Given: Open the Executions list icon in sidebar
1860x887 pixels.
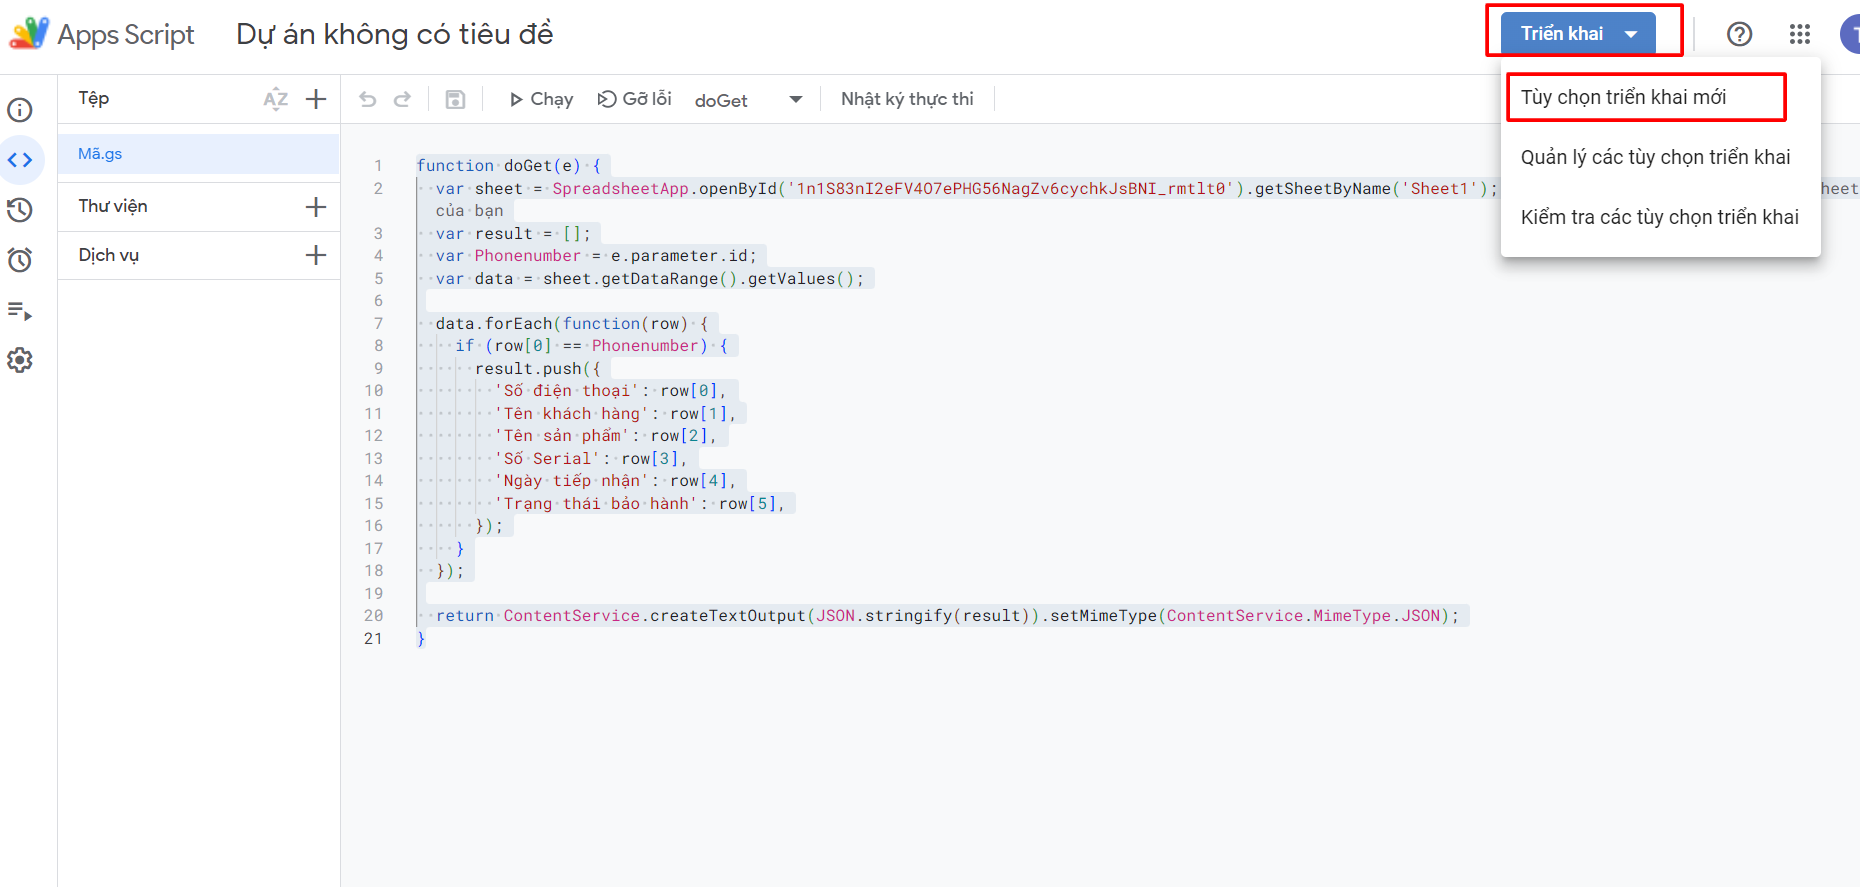Looking at the screenshot, I should tap(20, 311).
